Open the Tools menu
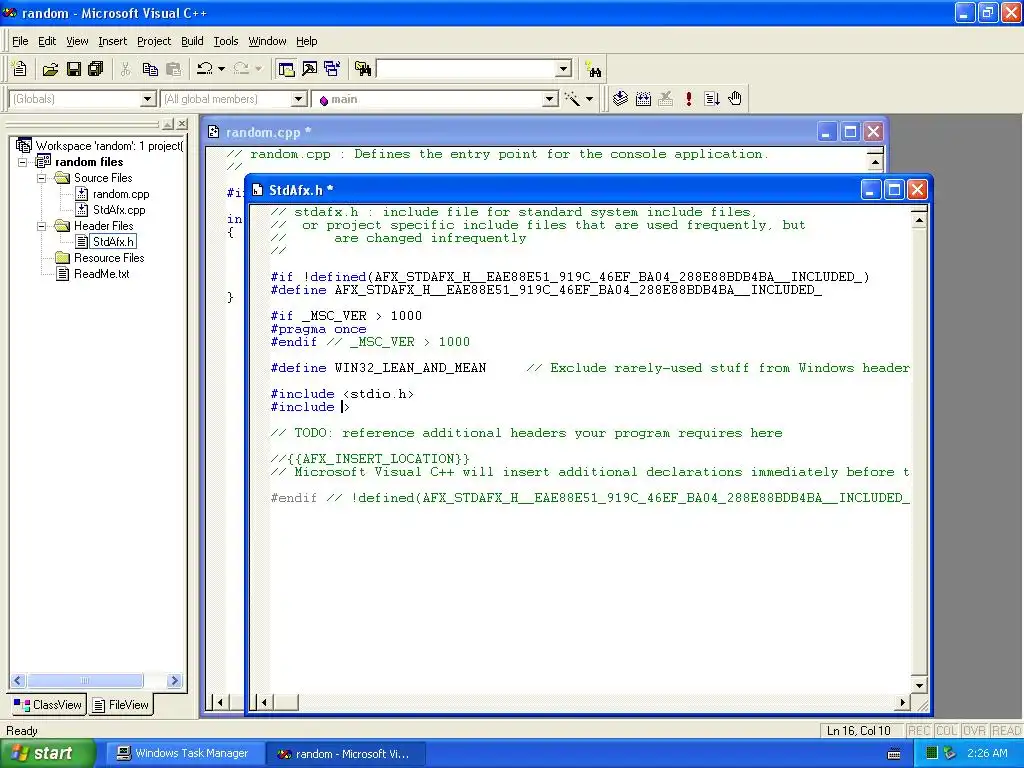The height and width of the screenshot is (768, 1024). click(x=226, y=41)
